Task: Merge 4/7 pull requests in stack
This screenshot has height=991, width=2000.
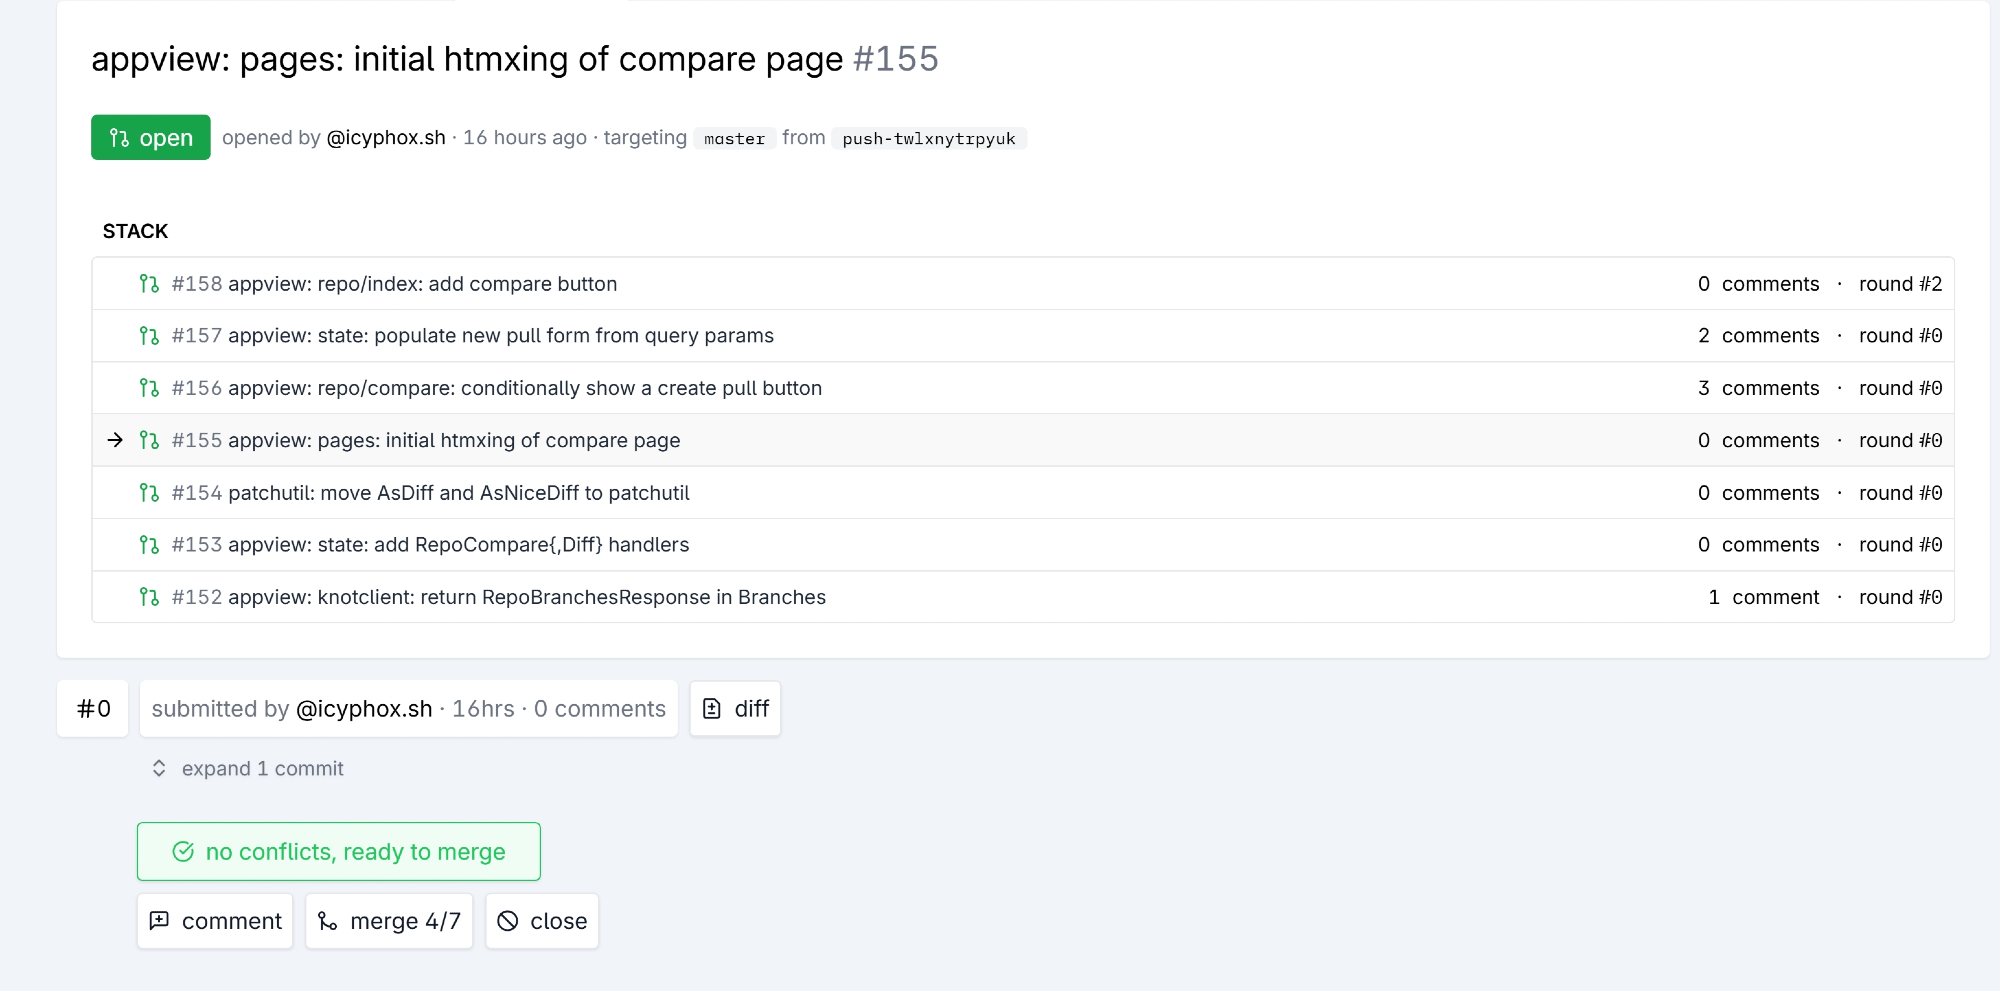Action: coord(389,921)
